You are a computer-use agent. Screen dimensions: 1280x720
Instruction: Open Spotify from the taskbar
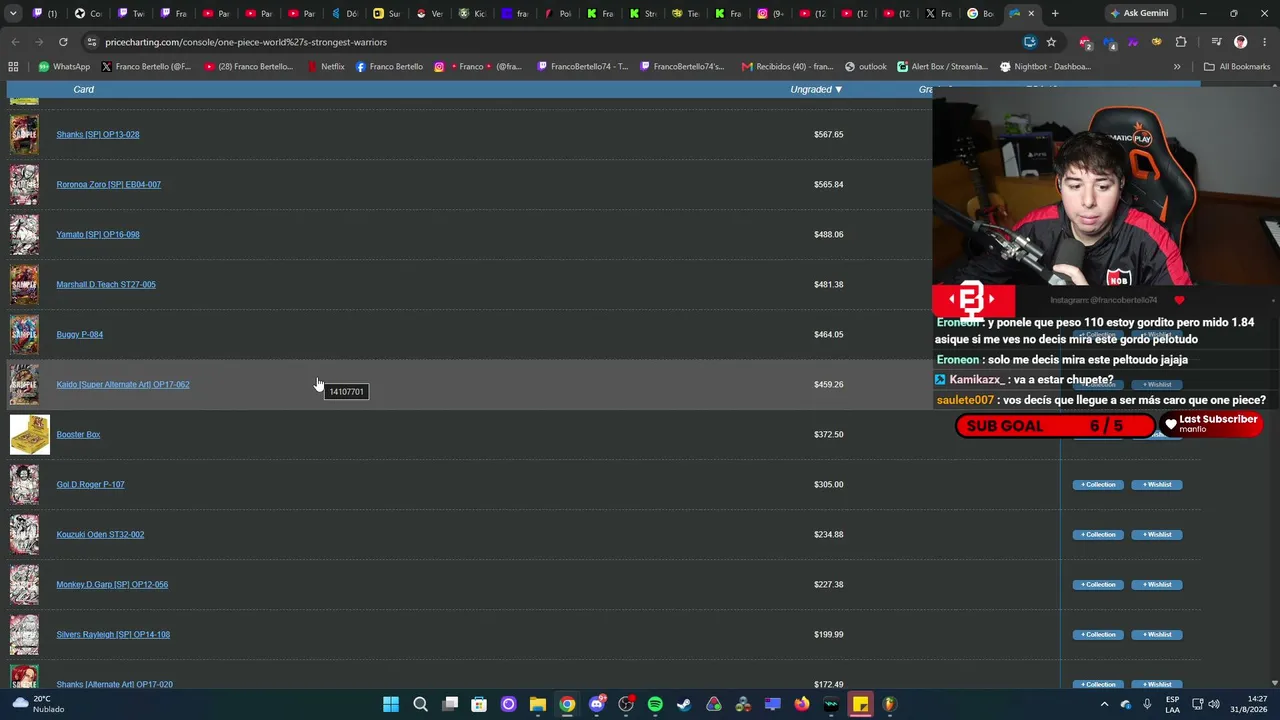[655, 704]
